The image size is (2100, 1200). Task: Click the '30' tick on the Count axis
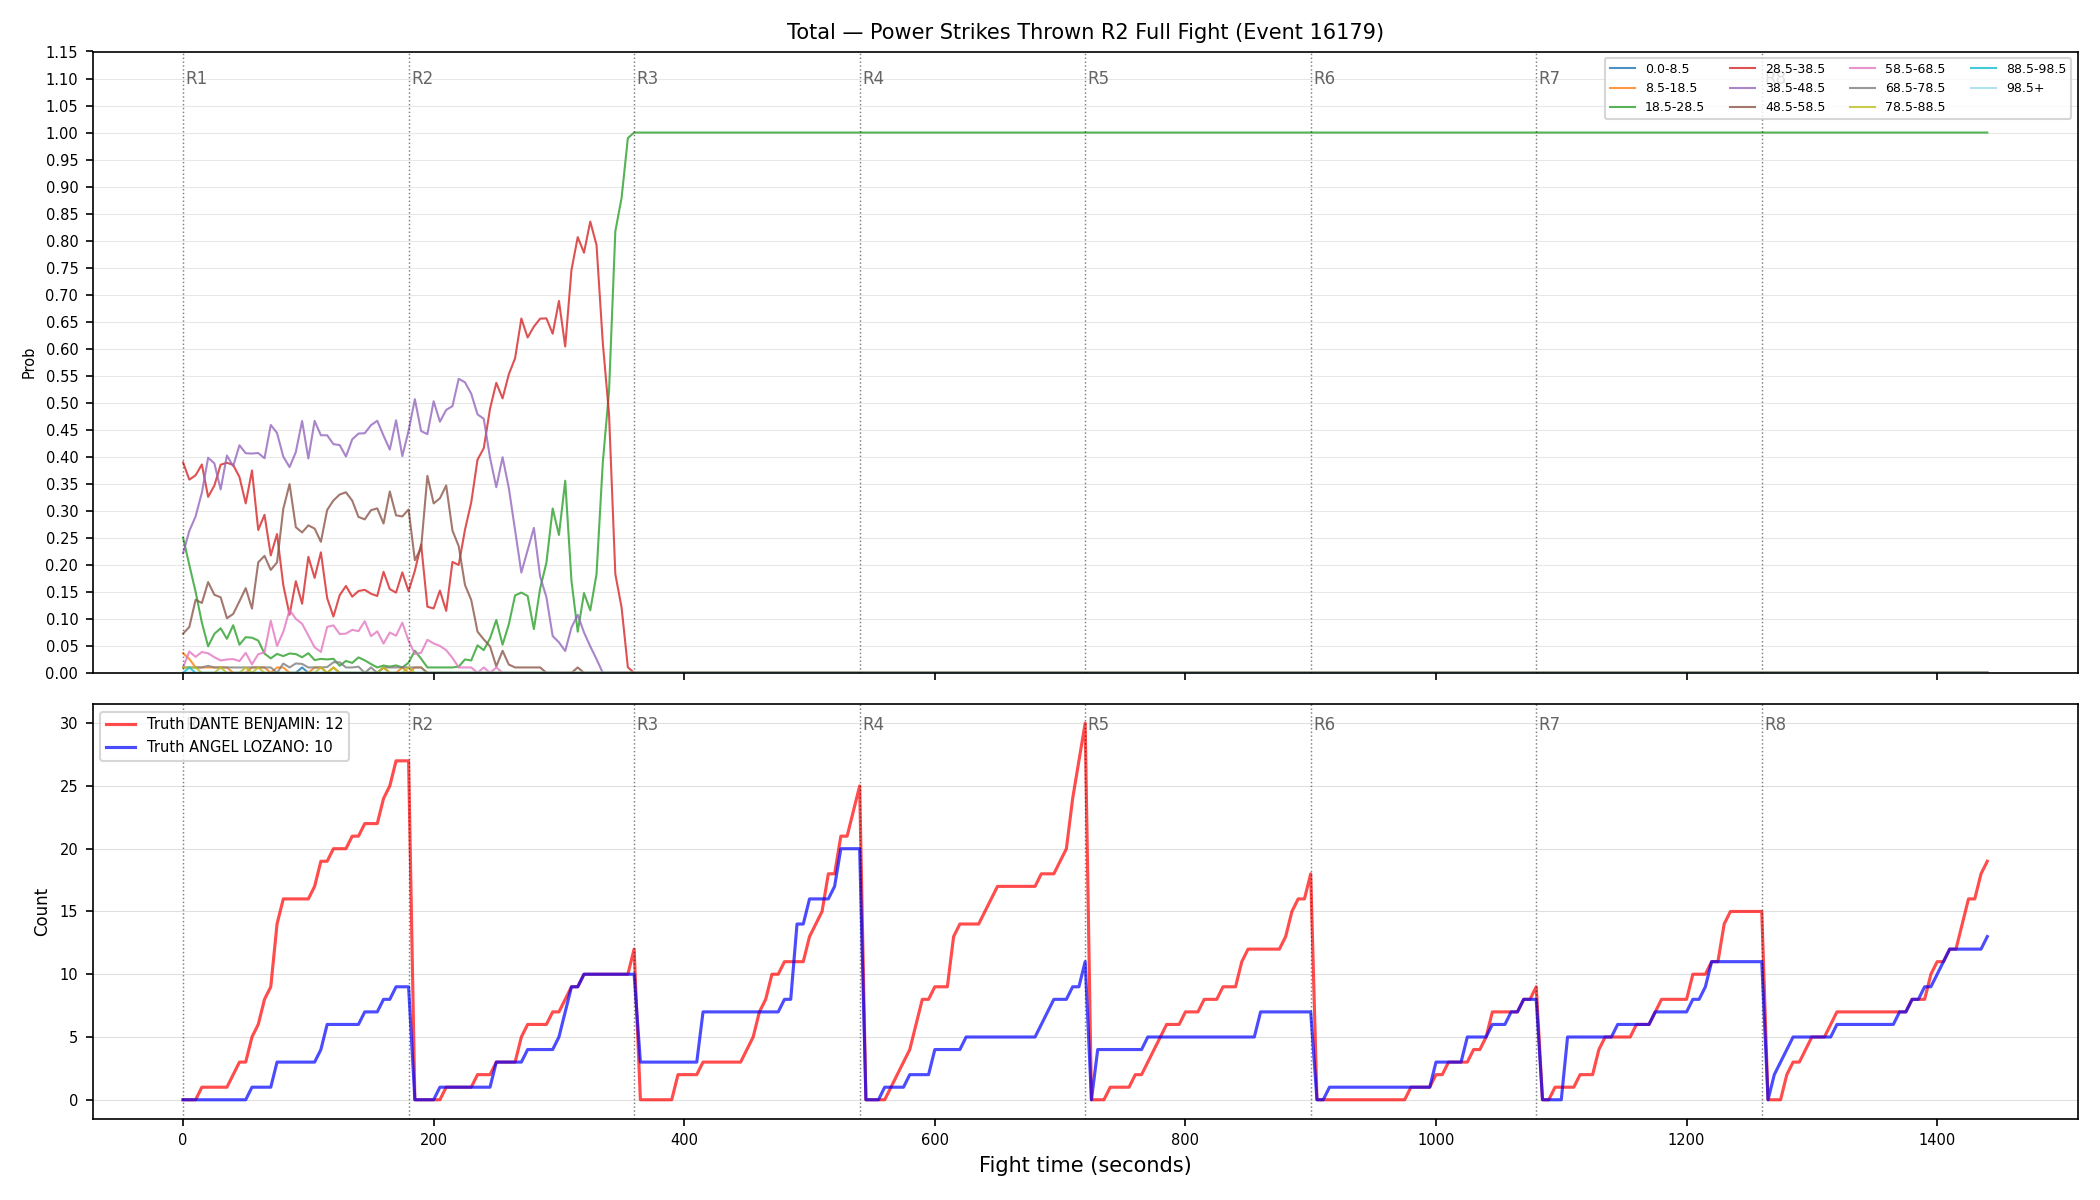(x=69, y=723)
